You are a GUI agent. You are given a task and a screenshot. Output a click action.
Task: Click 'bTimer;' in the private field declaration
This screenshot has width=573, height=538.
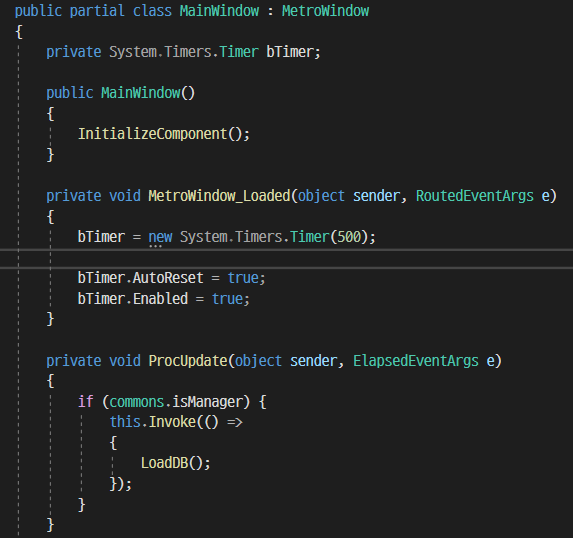[x=293, y=52]
